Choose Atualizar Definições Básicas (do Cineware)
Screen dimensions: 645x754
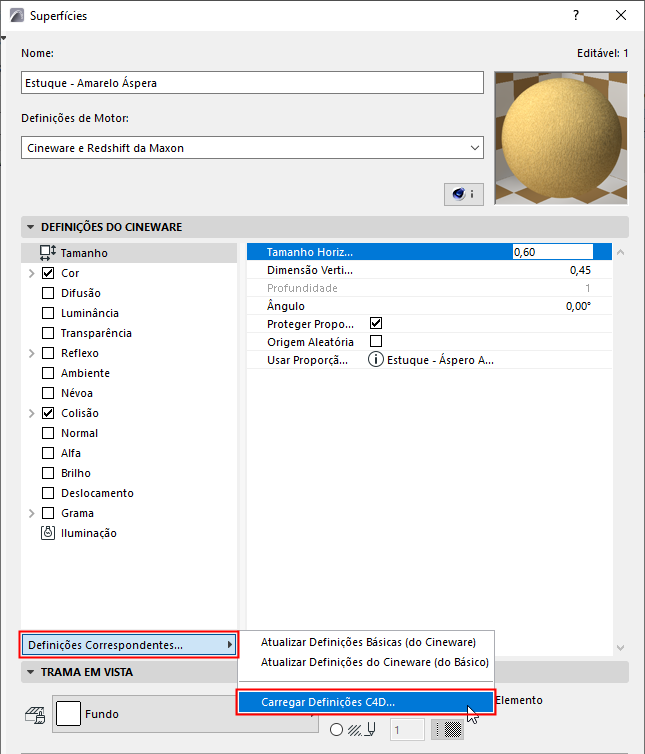[x=368, y=642]
